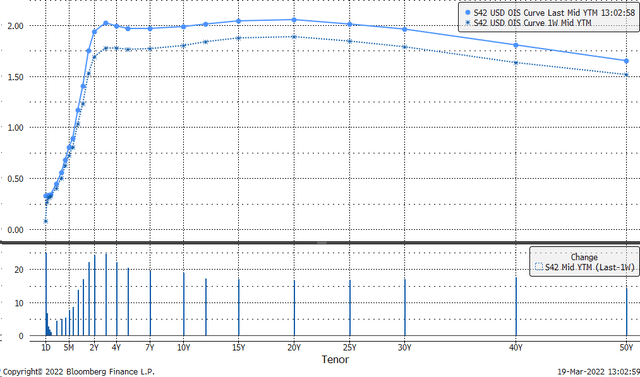Click the 25Y tenor label
The height and width of the screenshot is (377, 640).
tap(349, 348)
